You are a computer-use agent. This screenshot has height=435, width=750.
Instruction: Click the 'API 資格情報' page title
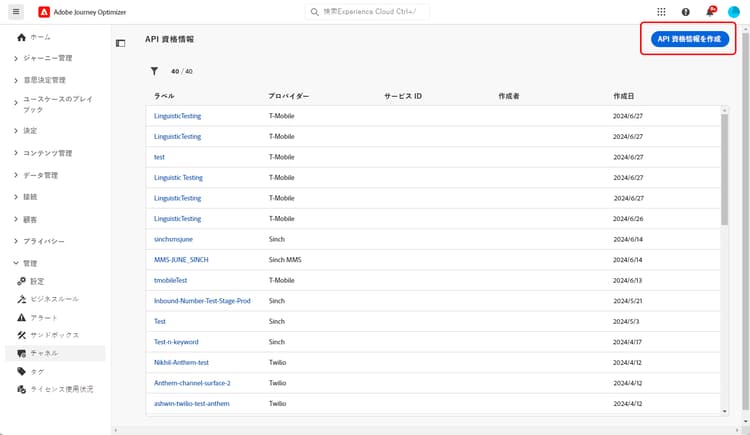pos(170,39)
